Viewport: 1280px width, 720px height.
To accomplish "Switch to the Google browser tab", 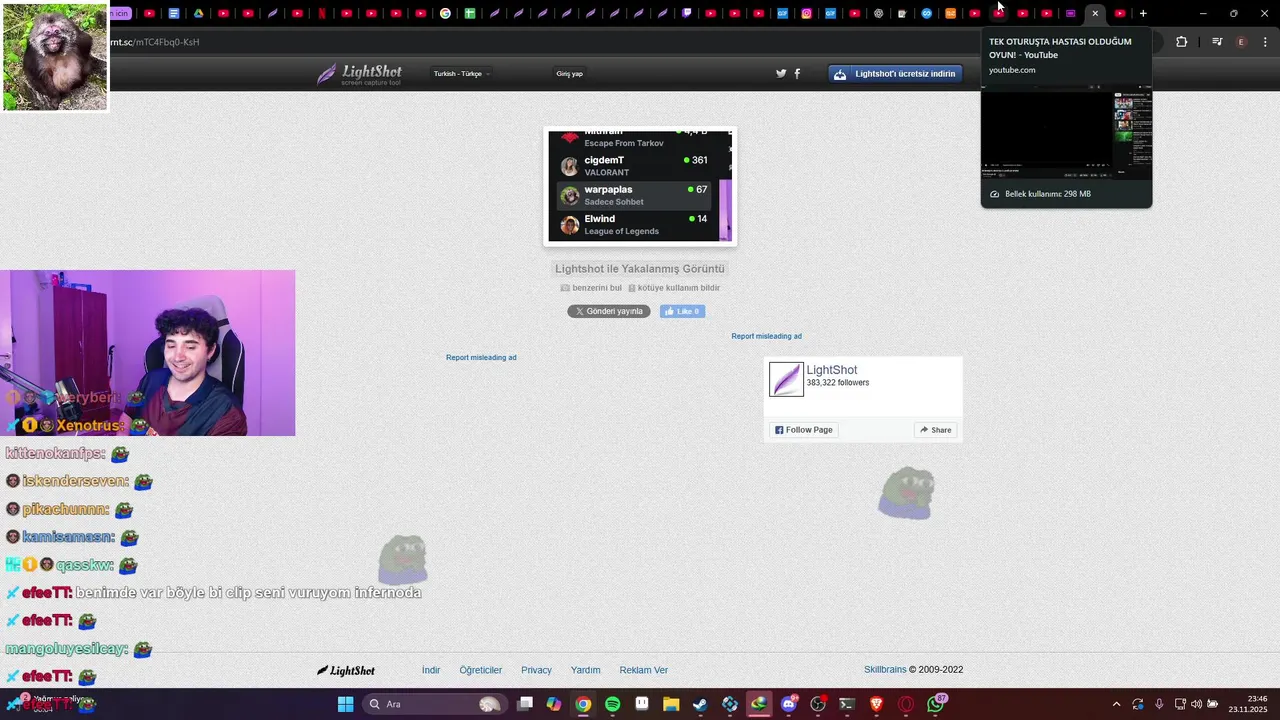I will [445, 13].
